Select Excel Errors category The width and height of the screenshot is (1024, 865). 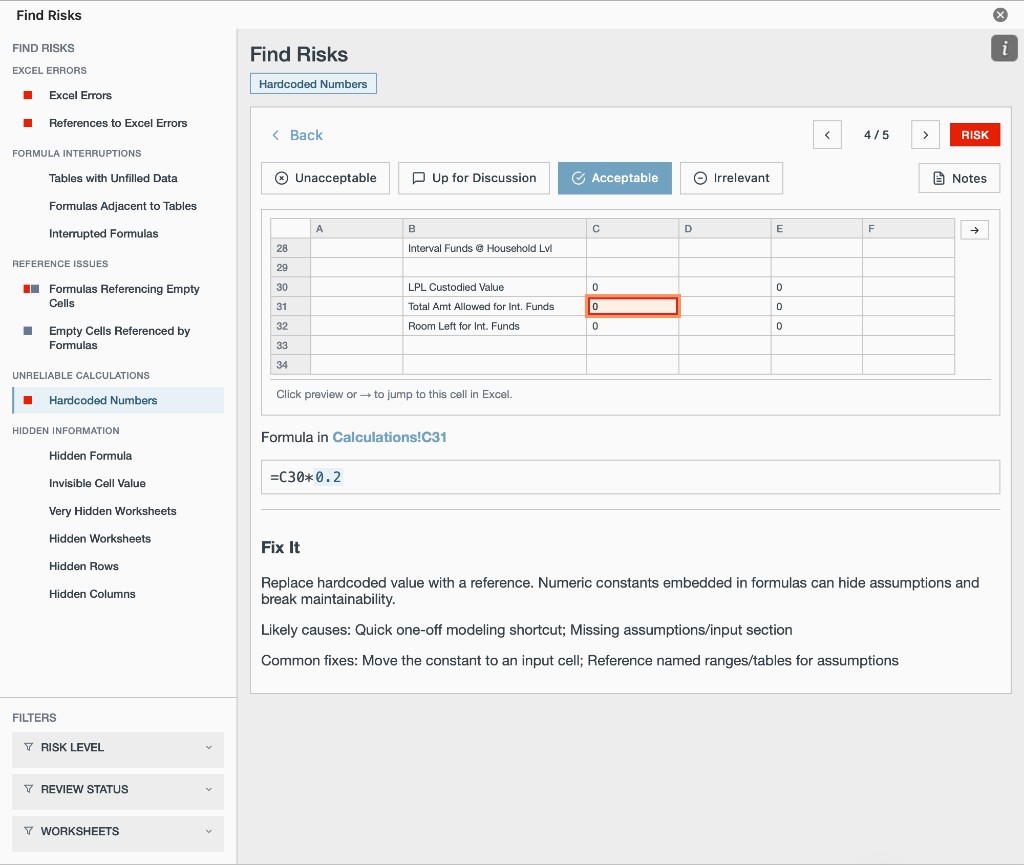pyautogui.click(x=80, y=95)
